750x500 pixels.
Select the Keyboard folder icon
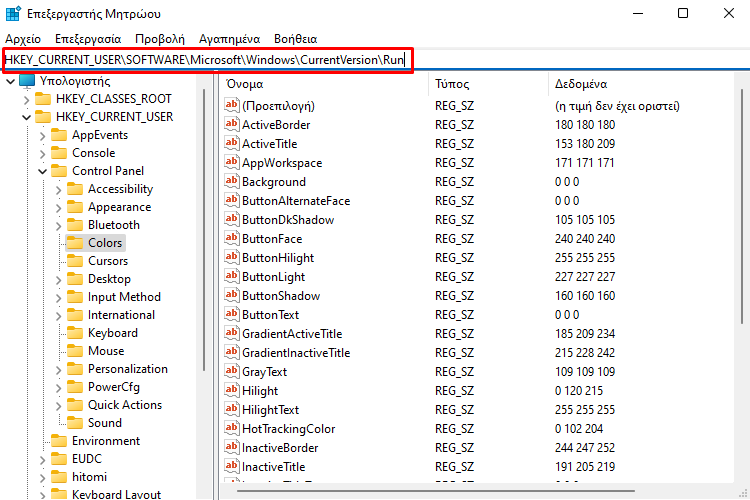click(75, 333)
